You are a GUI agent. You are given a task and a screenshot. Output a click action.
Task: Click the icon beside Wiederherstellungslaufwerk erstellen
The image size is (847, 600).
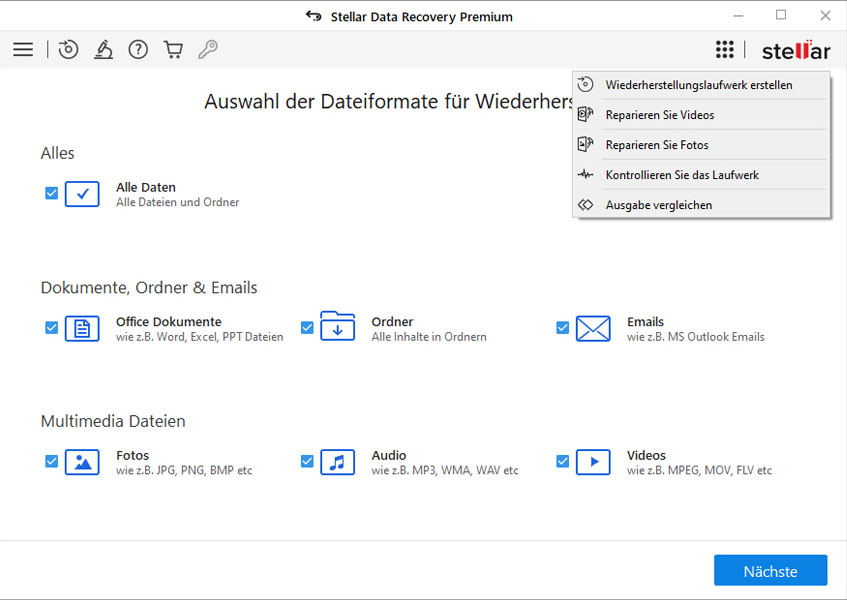pos(586,84)
